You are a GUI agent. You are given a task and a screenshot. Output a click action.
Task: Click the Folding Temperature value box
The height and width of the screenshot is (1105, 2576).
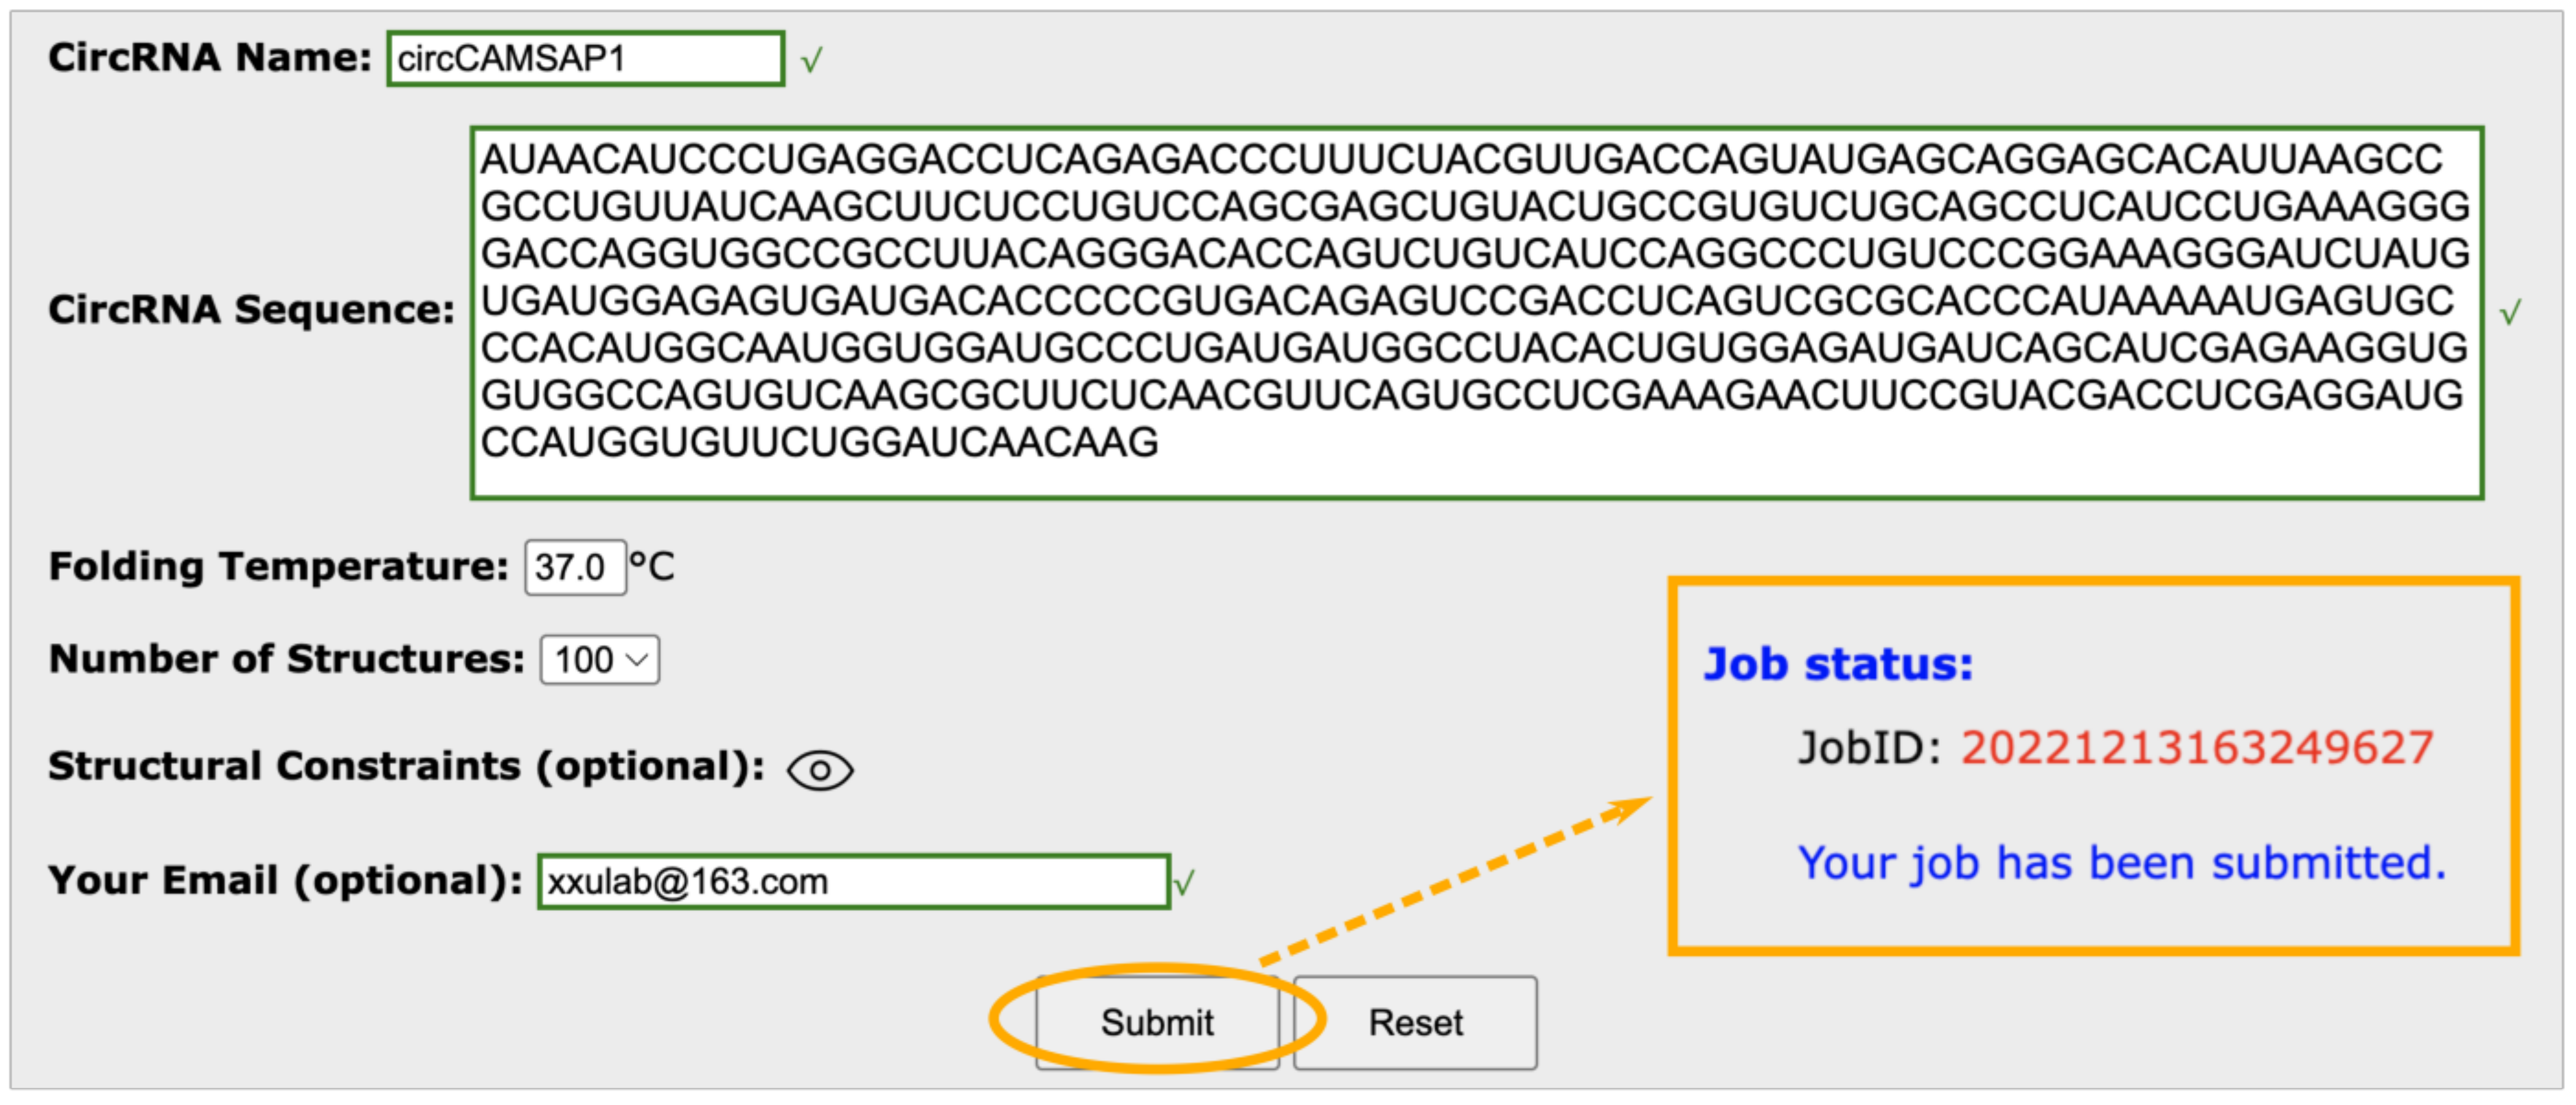[574, 568]
